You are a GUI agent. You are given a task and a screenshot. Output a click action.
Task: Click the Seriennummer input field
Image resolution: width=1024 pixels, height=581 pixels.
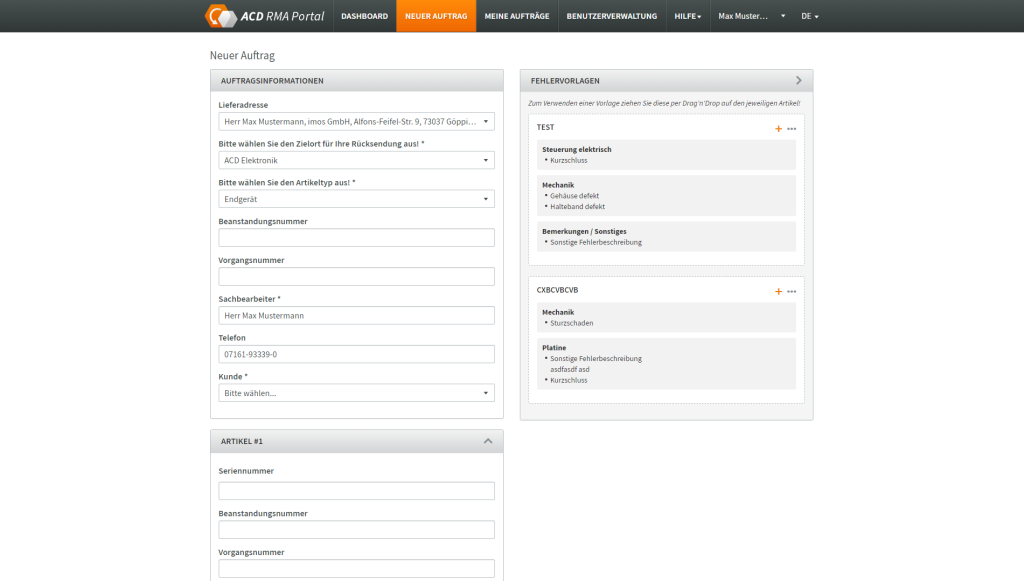coord(356,491)
